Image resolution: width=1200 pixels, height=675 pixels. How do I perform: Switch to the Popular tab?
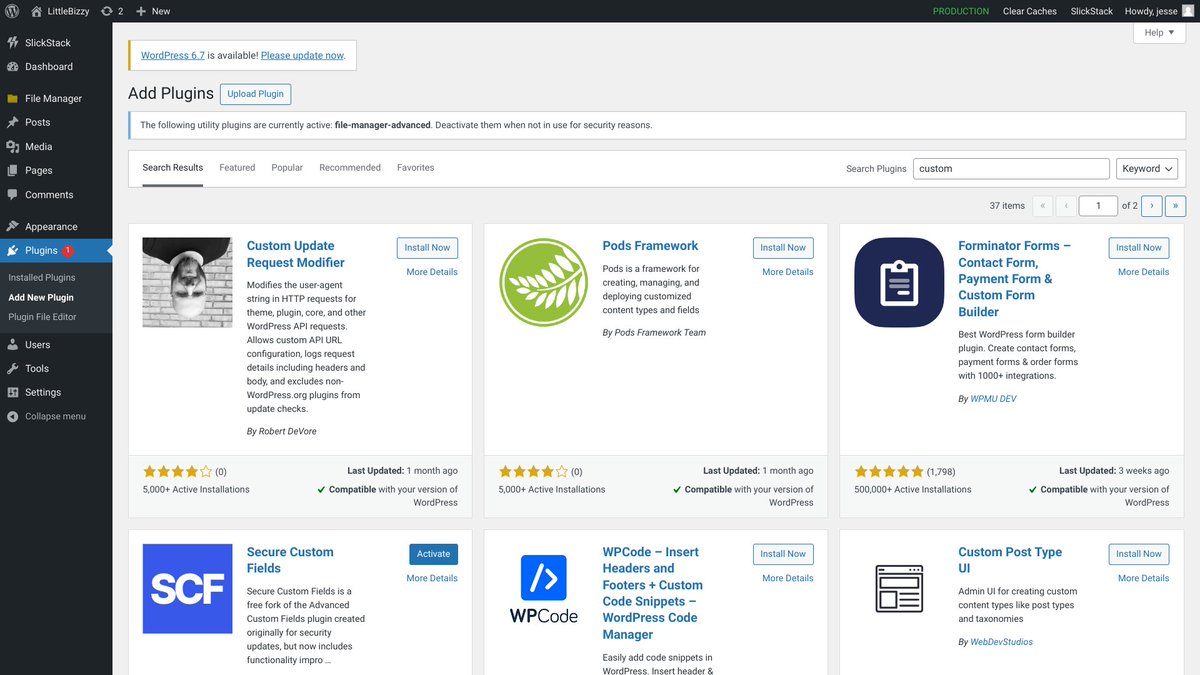[x=287, y=168]
